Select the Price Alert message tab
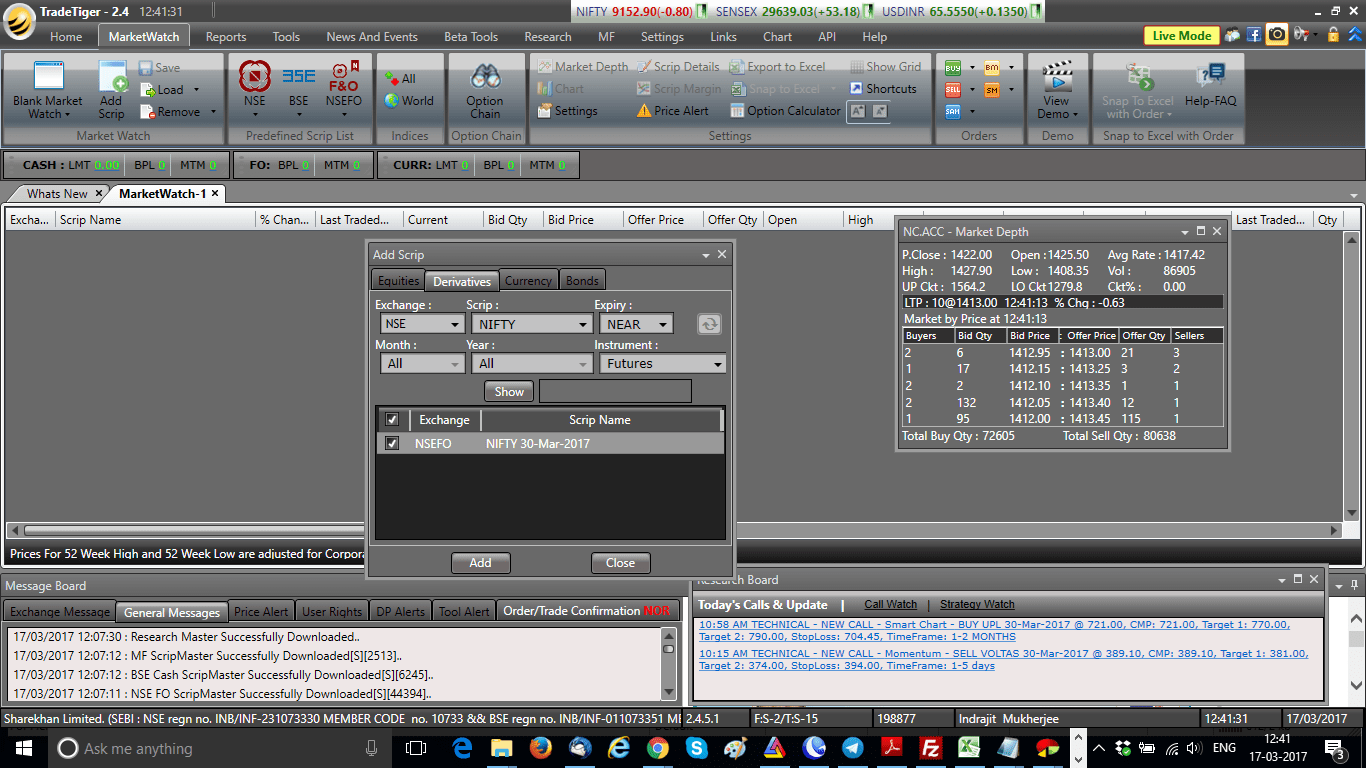This screenshot has width=1366, height=768. tap(261, 611)
